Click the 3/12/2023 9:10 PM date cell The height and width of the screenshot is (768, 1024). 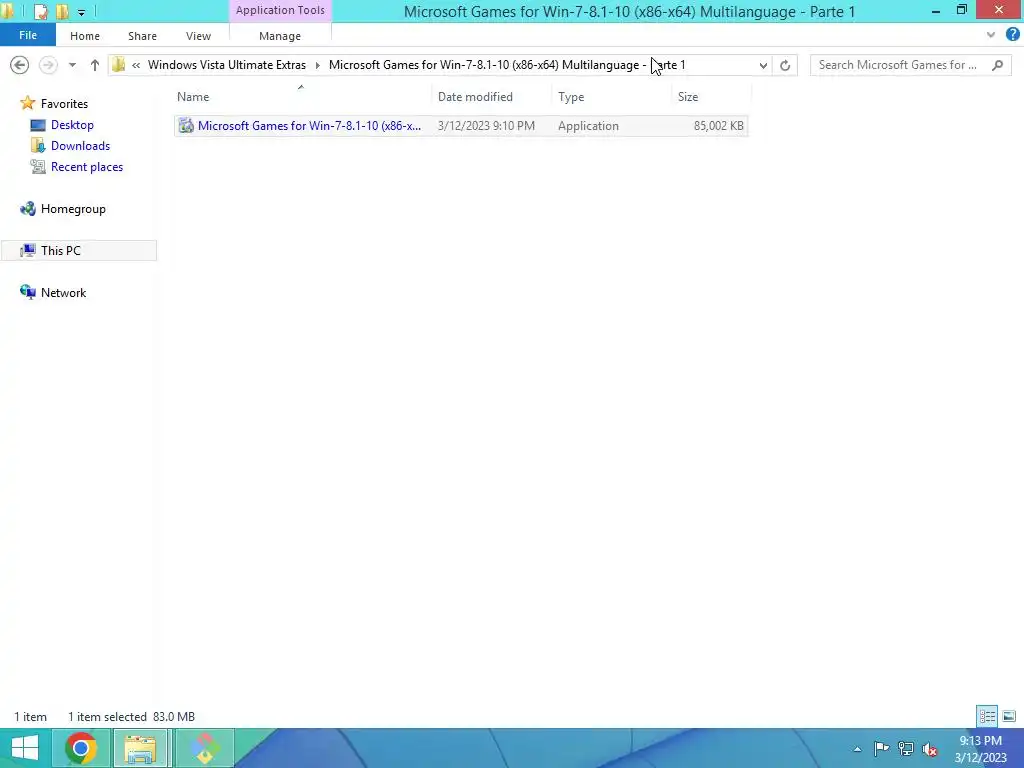click(486, 125)
